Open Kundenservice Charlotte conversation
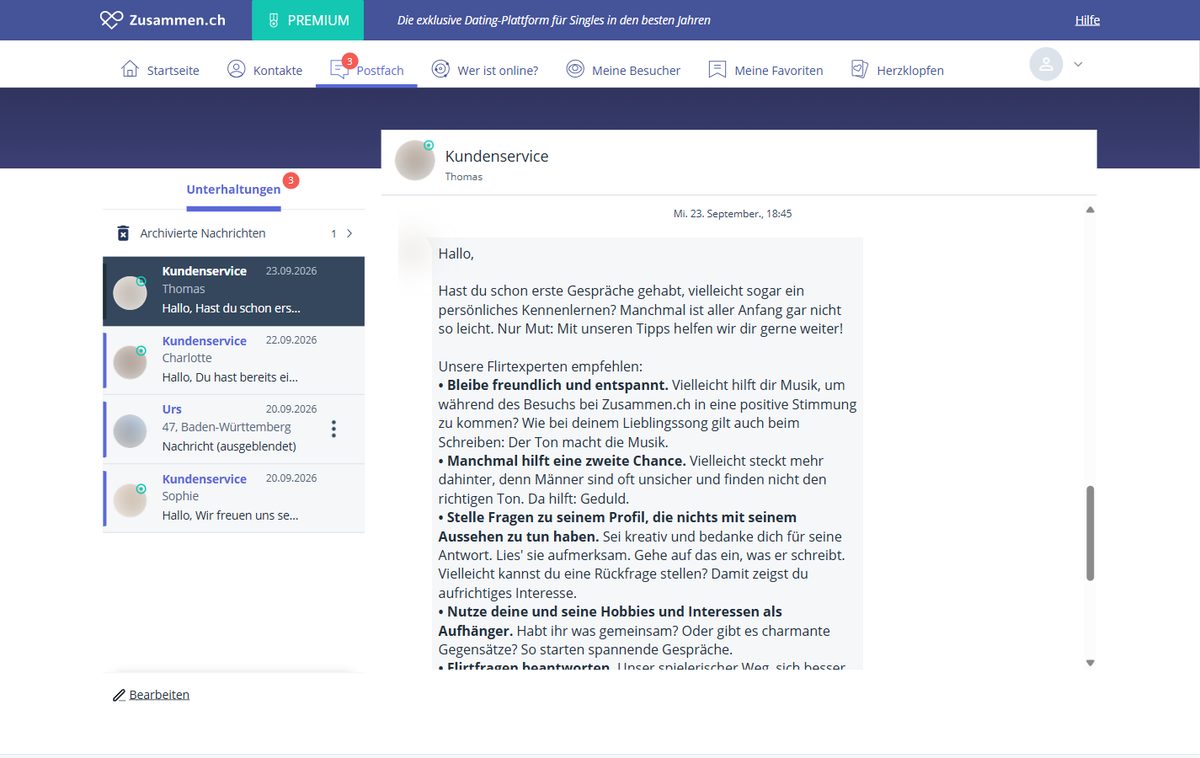The width and height of the screenshot is (1200, 758). [x=234, y=360]
